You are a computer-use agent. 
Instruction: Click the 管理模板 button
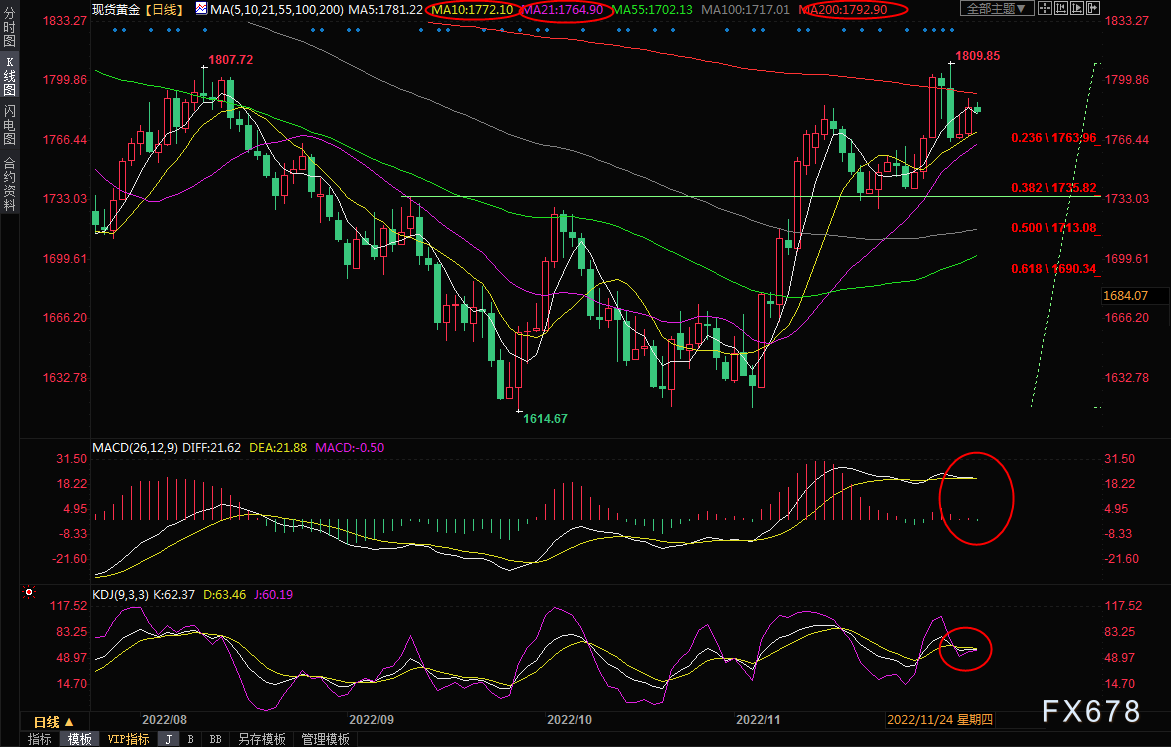click(x=325, y=739)
